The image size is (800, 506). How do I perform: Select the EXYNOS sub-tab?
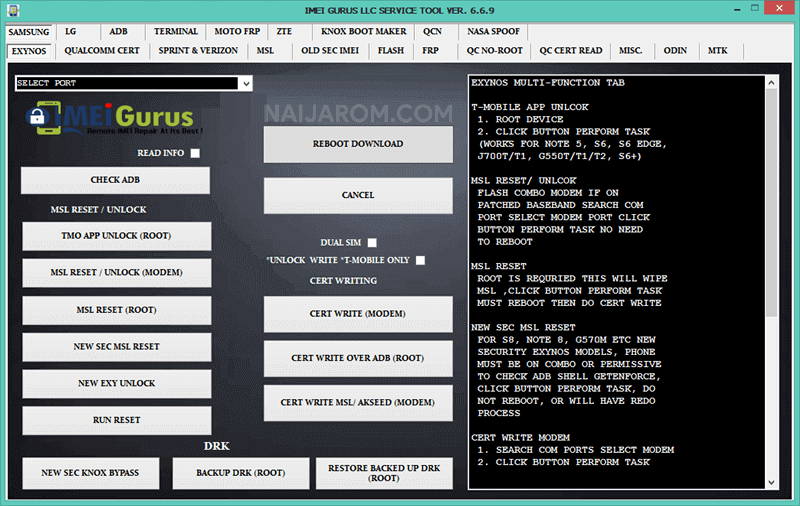pyautogui.click(x=29, y=51)
